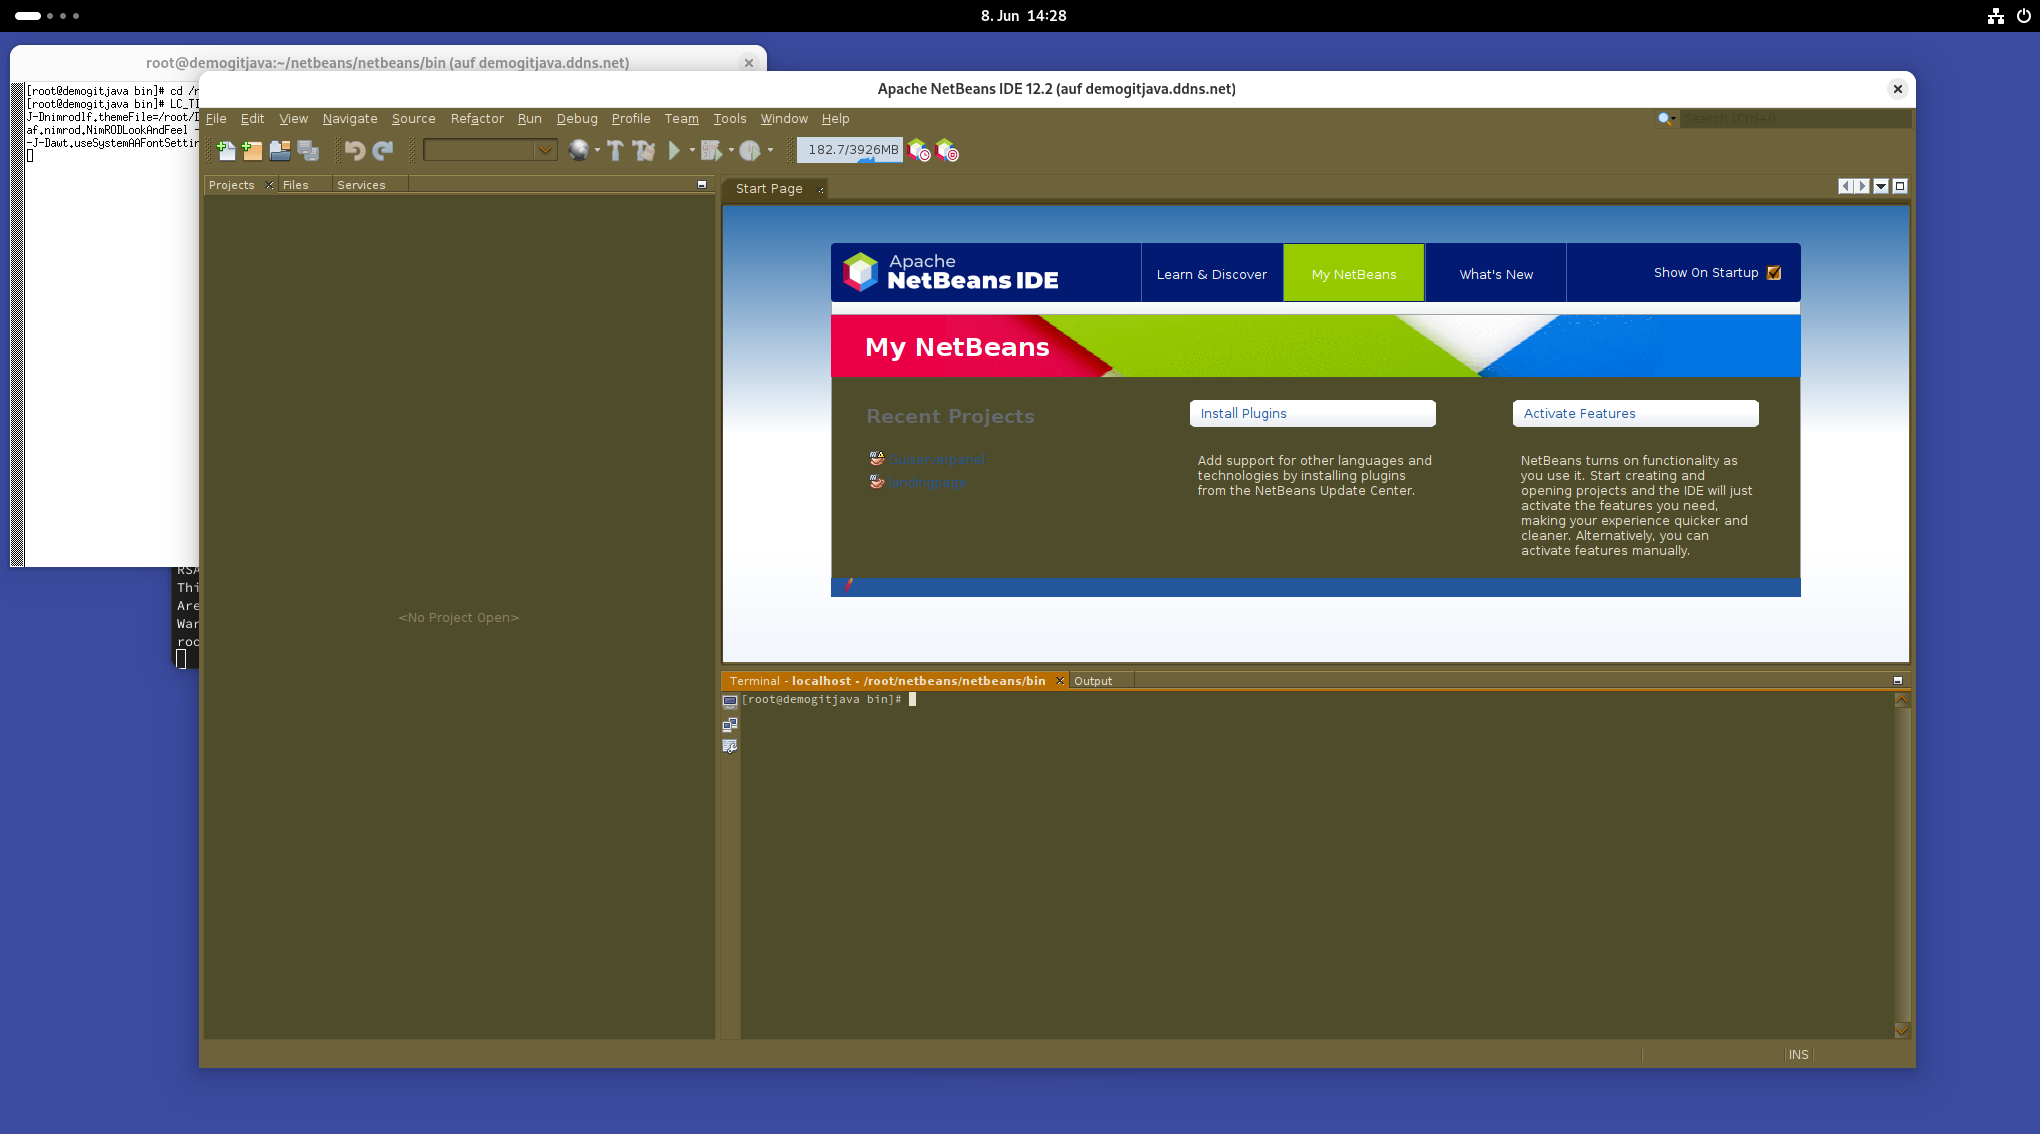This screenshot has height=1134, width=2040.
Task: Click the Undo arrow icon
Action: click(x=354, y=151)
